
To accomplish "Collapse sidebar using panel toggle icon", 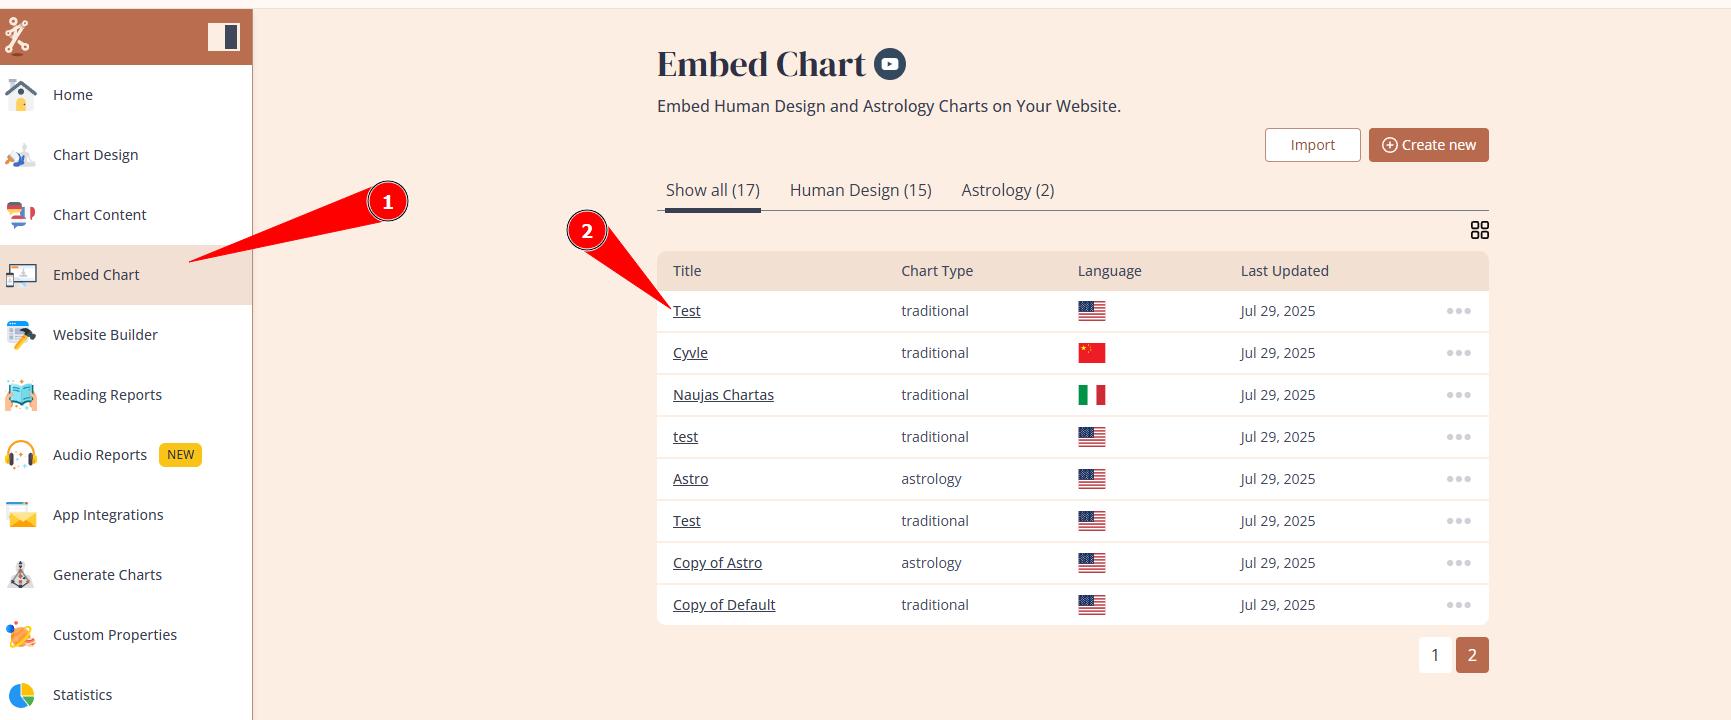I will [x=223, y=37].
